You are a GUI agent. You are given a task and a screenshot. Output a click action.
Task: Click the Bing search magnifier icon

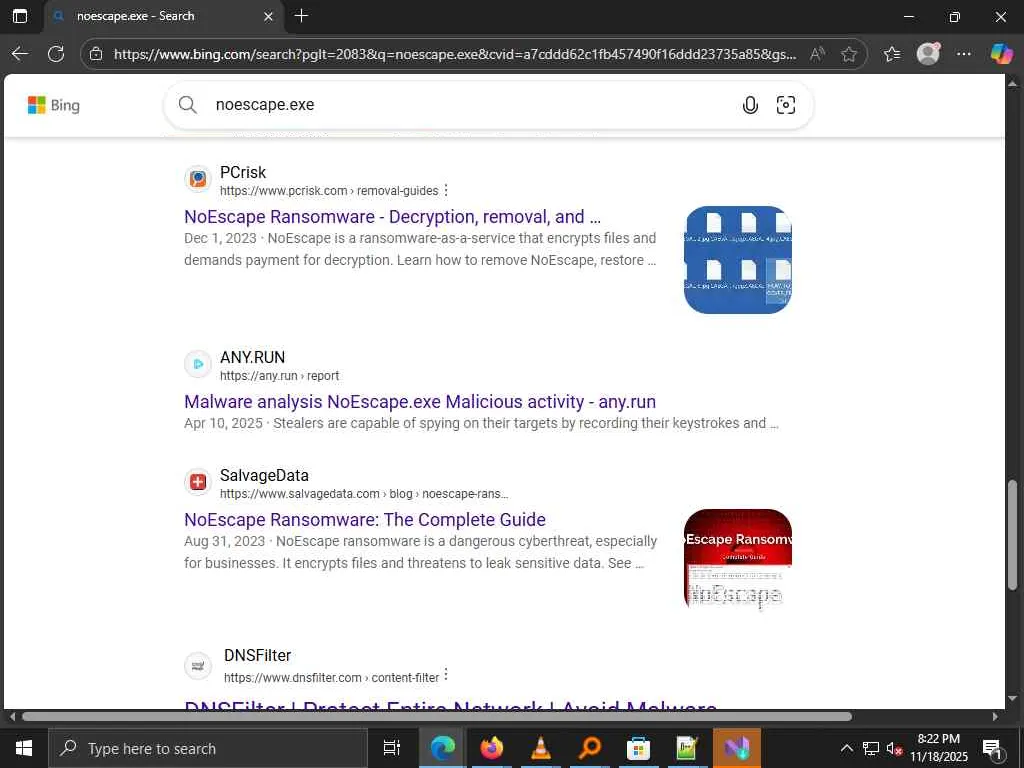(187, 104)
